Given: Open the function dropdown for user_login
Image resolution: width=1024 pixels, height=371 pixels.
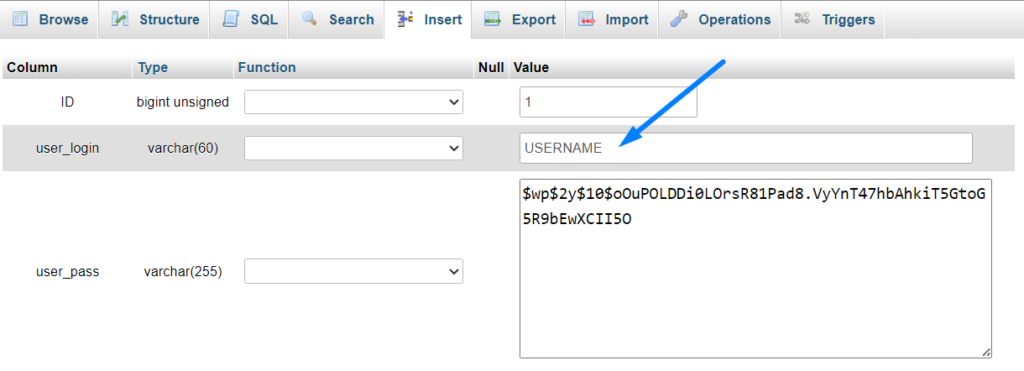Looking at the screenshot, I should tap(353, 148).
